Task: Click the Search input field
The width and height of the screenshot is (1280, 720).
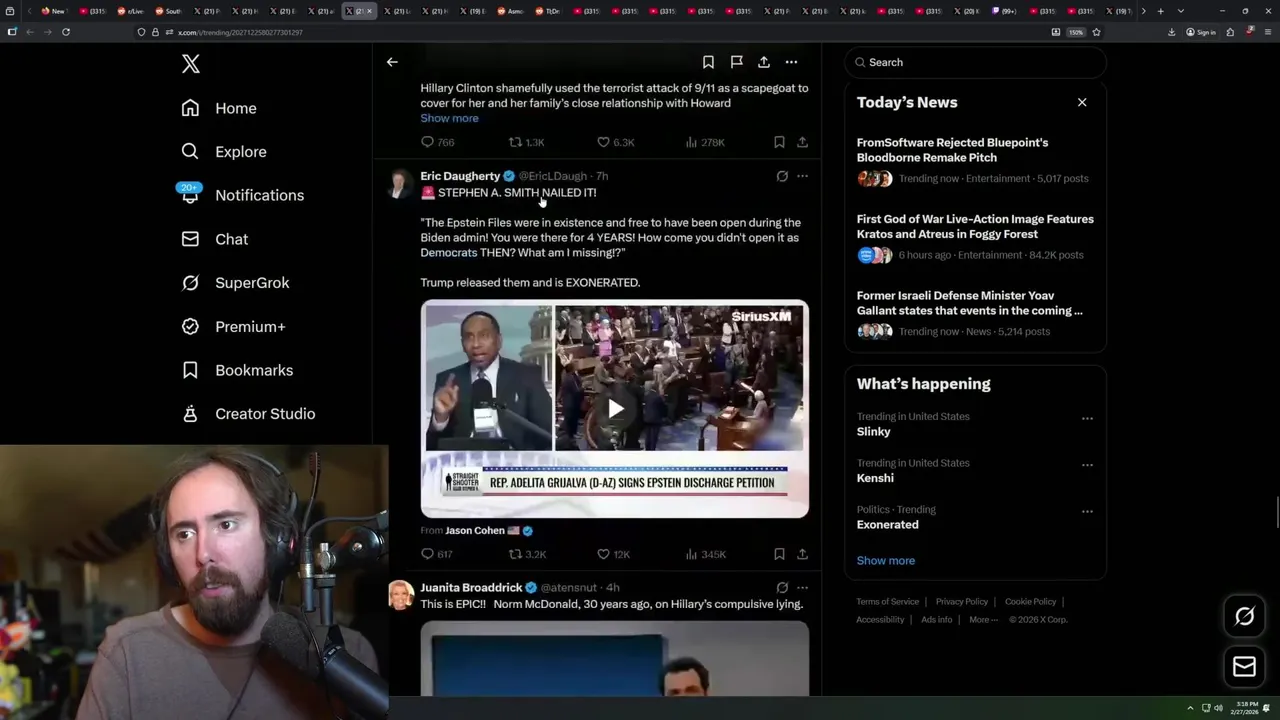Action: [976, 62]
